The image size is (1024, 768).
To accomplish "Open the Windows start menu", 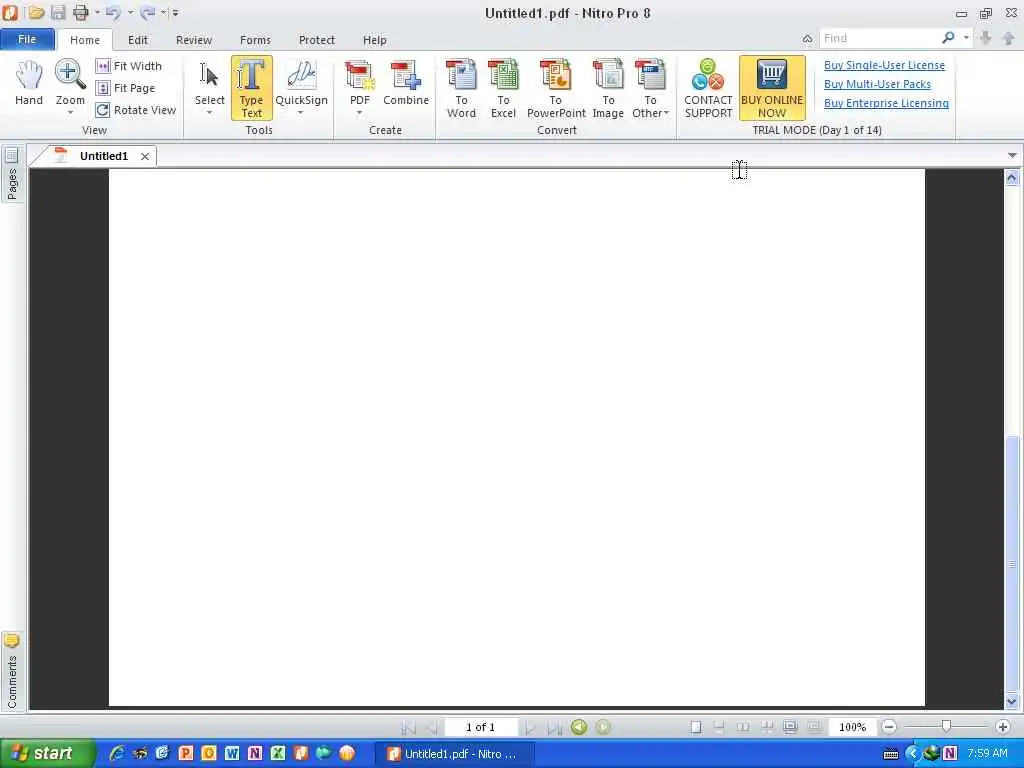I will coord(47,754).
